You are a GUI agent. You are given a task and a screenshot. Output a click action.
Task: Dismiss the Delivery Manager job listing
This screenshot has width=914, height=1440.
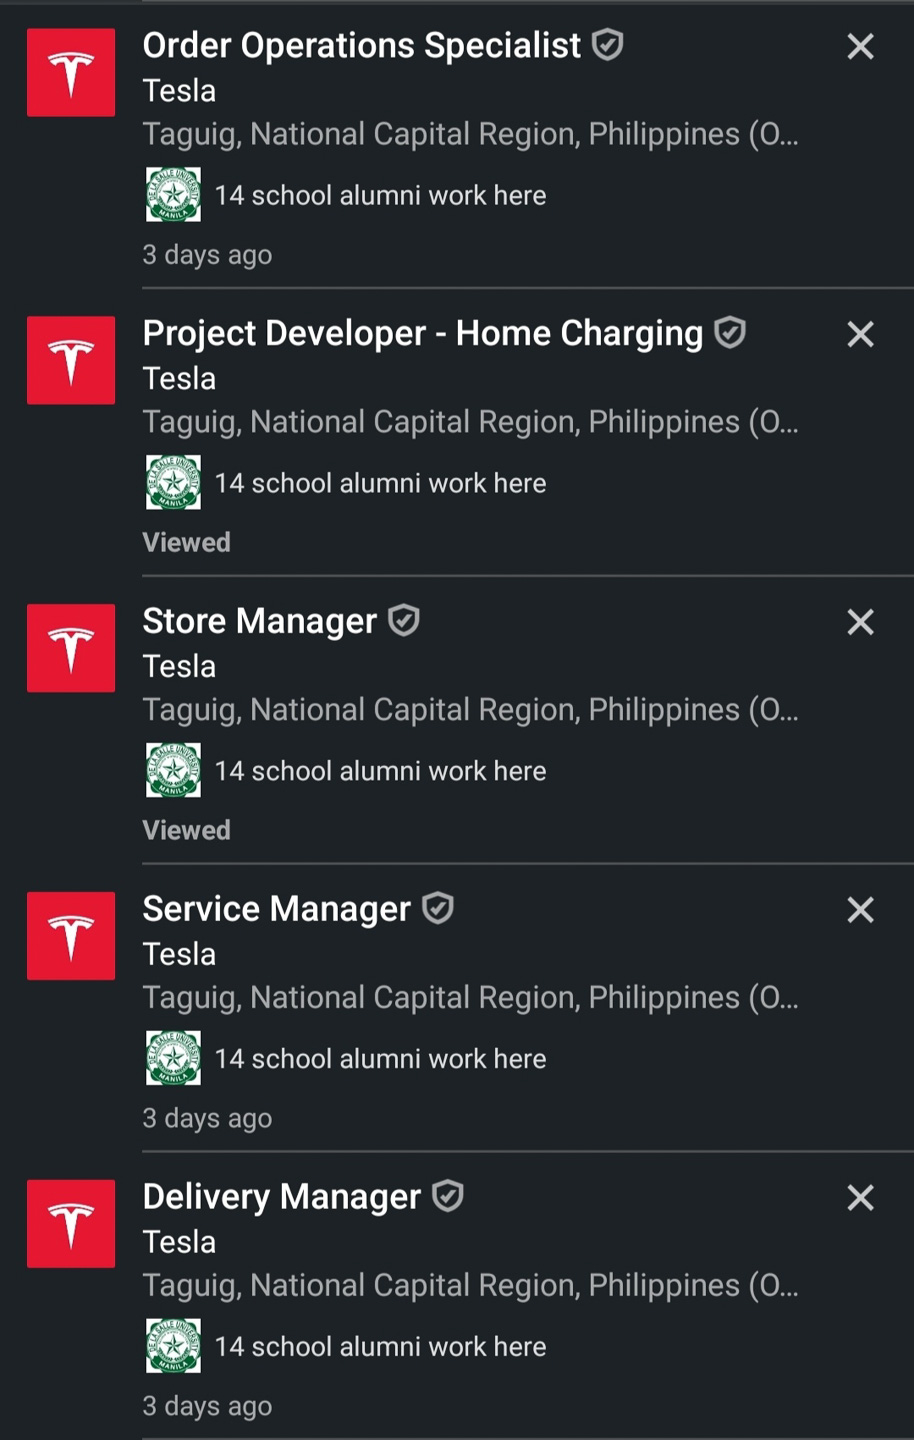pyautogui.click(x=860, y=1198)
